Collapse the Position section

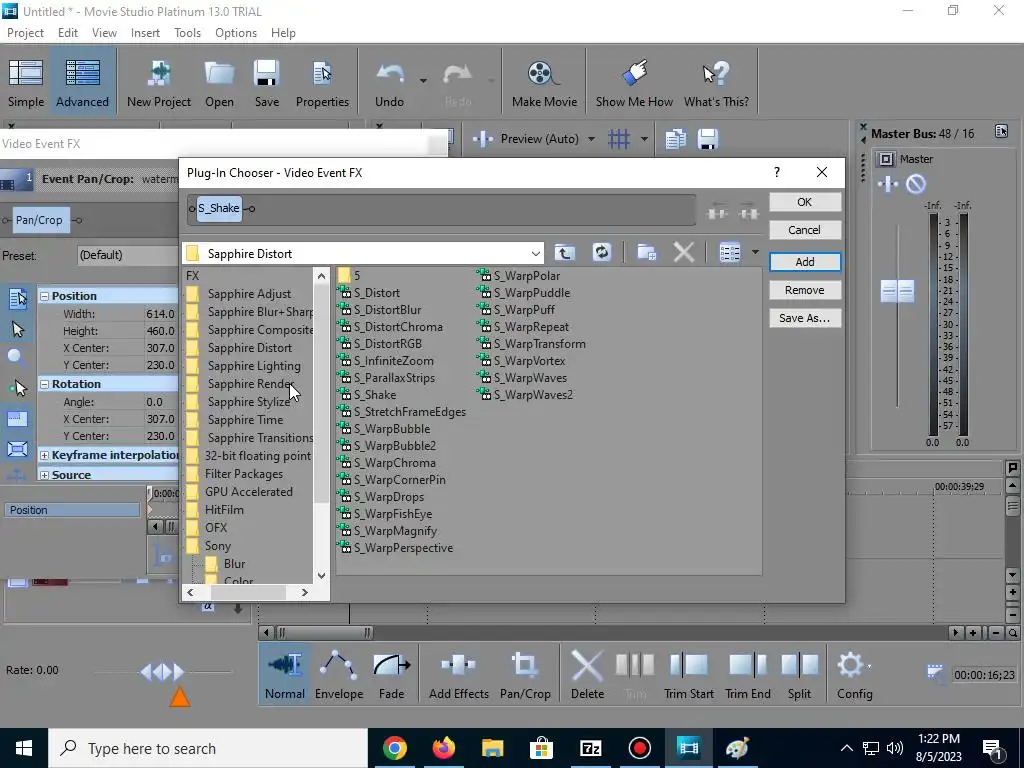(44, 296)
